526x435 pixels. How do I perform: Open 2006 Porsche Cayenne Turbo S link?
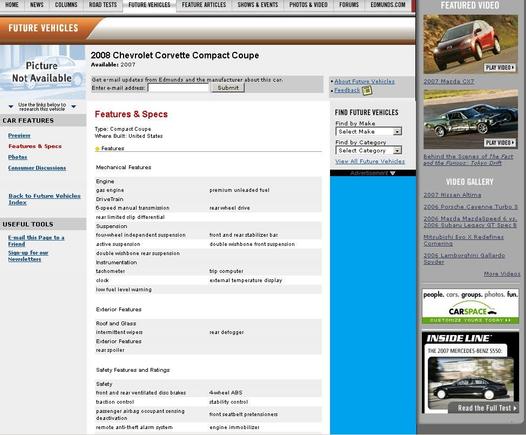click(x=470, y=207)
